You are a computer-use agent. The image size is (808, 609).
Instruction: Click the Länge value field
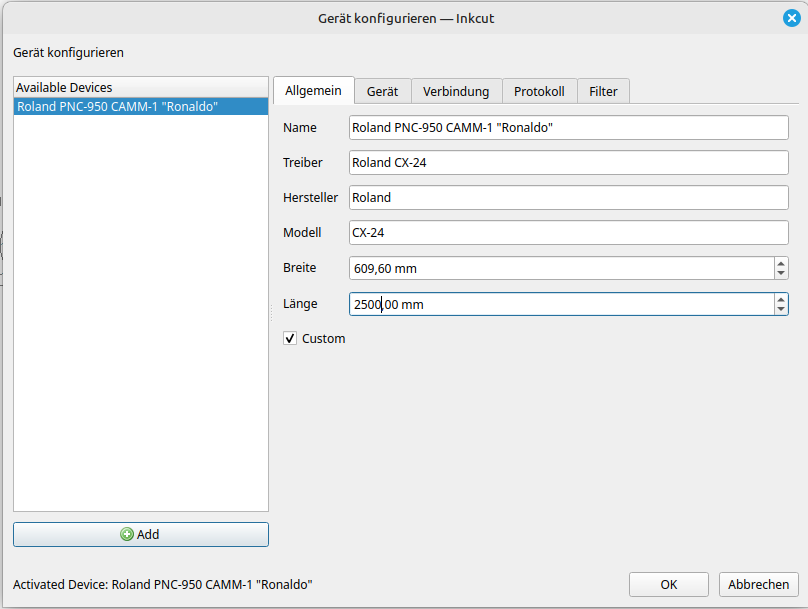561,304
